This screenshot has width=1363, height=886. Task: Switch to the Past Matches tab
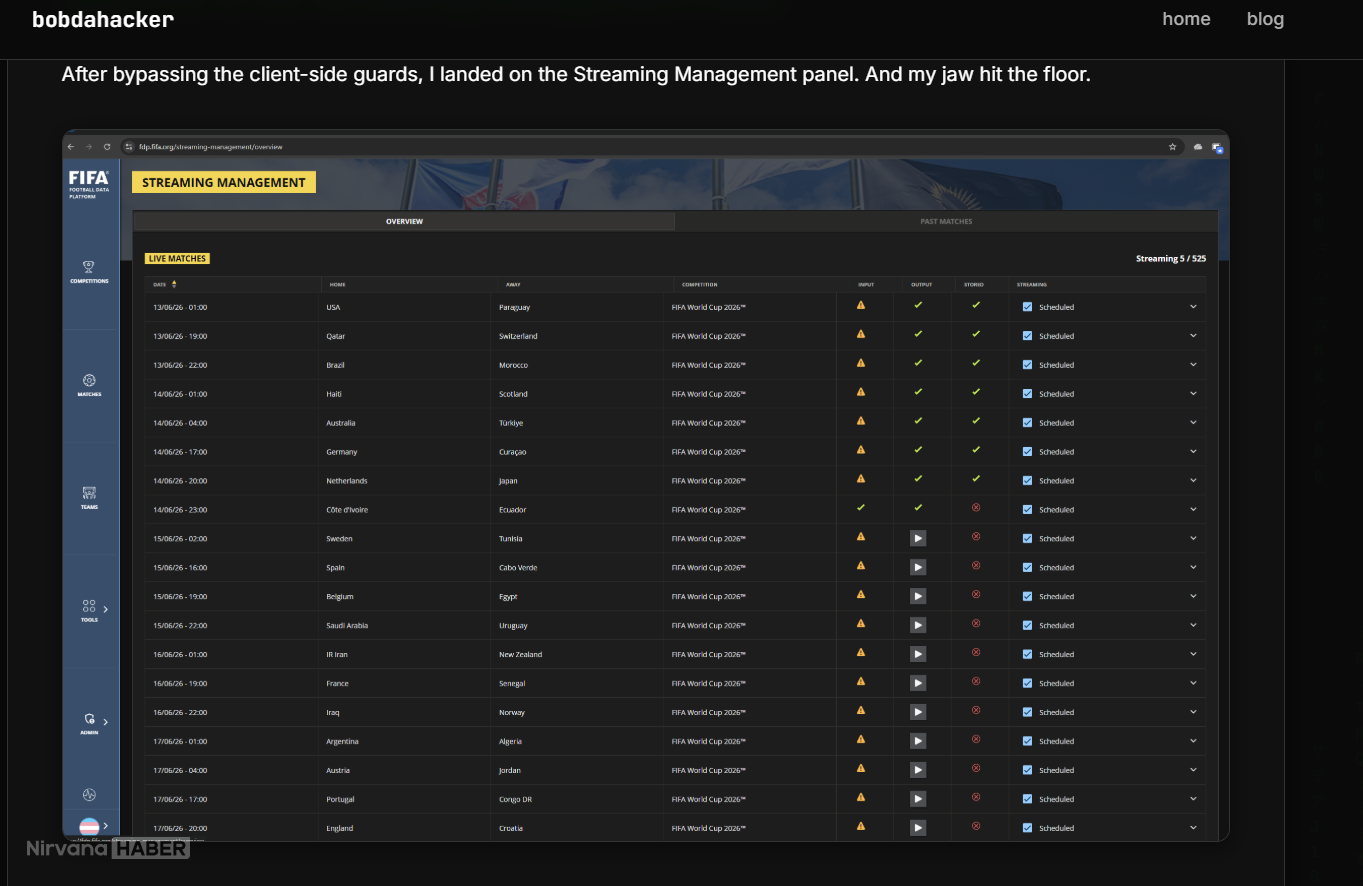pyautogui.click(x=946, y=221)
